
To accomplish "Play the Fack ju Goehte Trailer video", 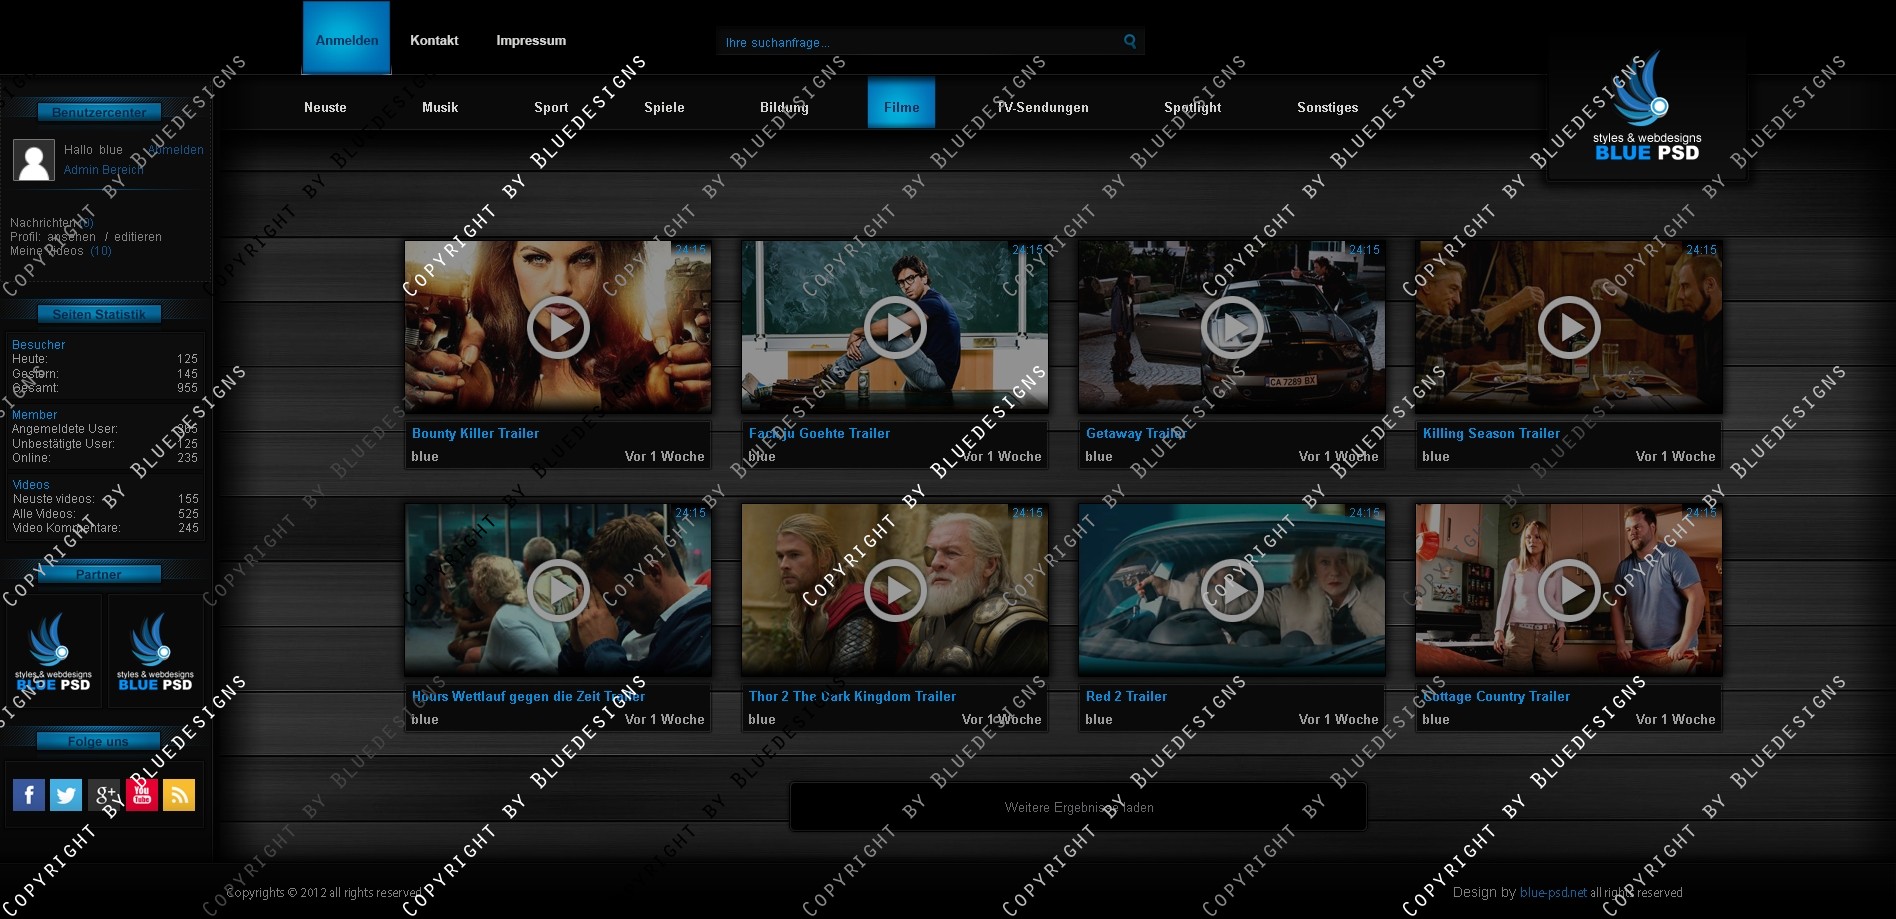I will [895, 327].
